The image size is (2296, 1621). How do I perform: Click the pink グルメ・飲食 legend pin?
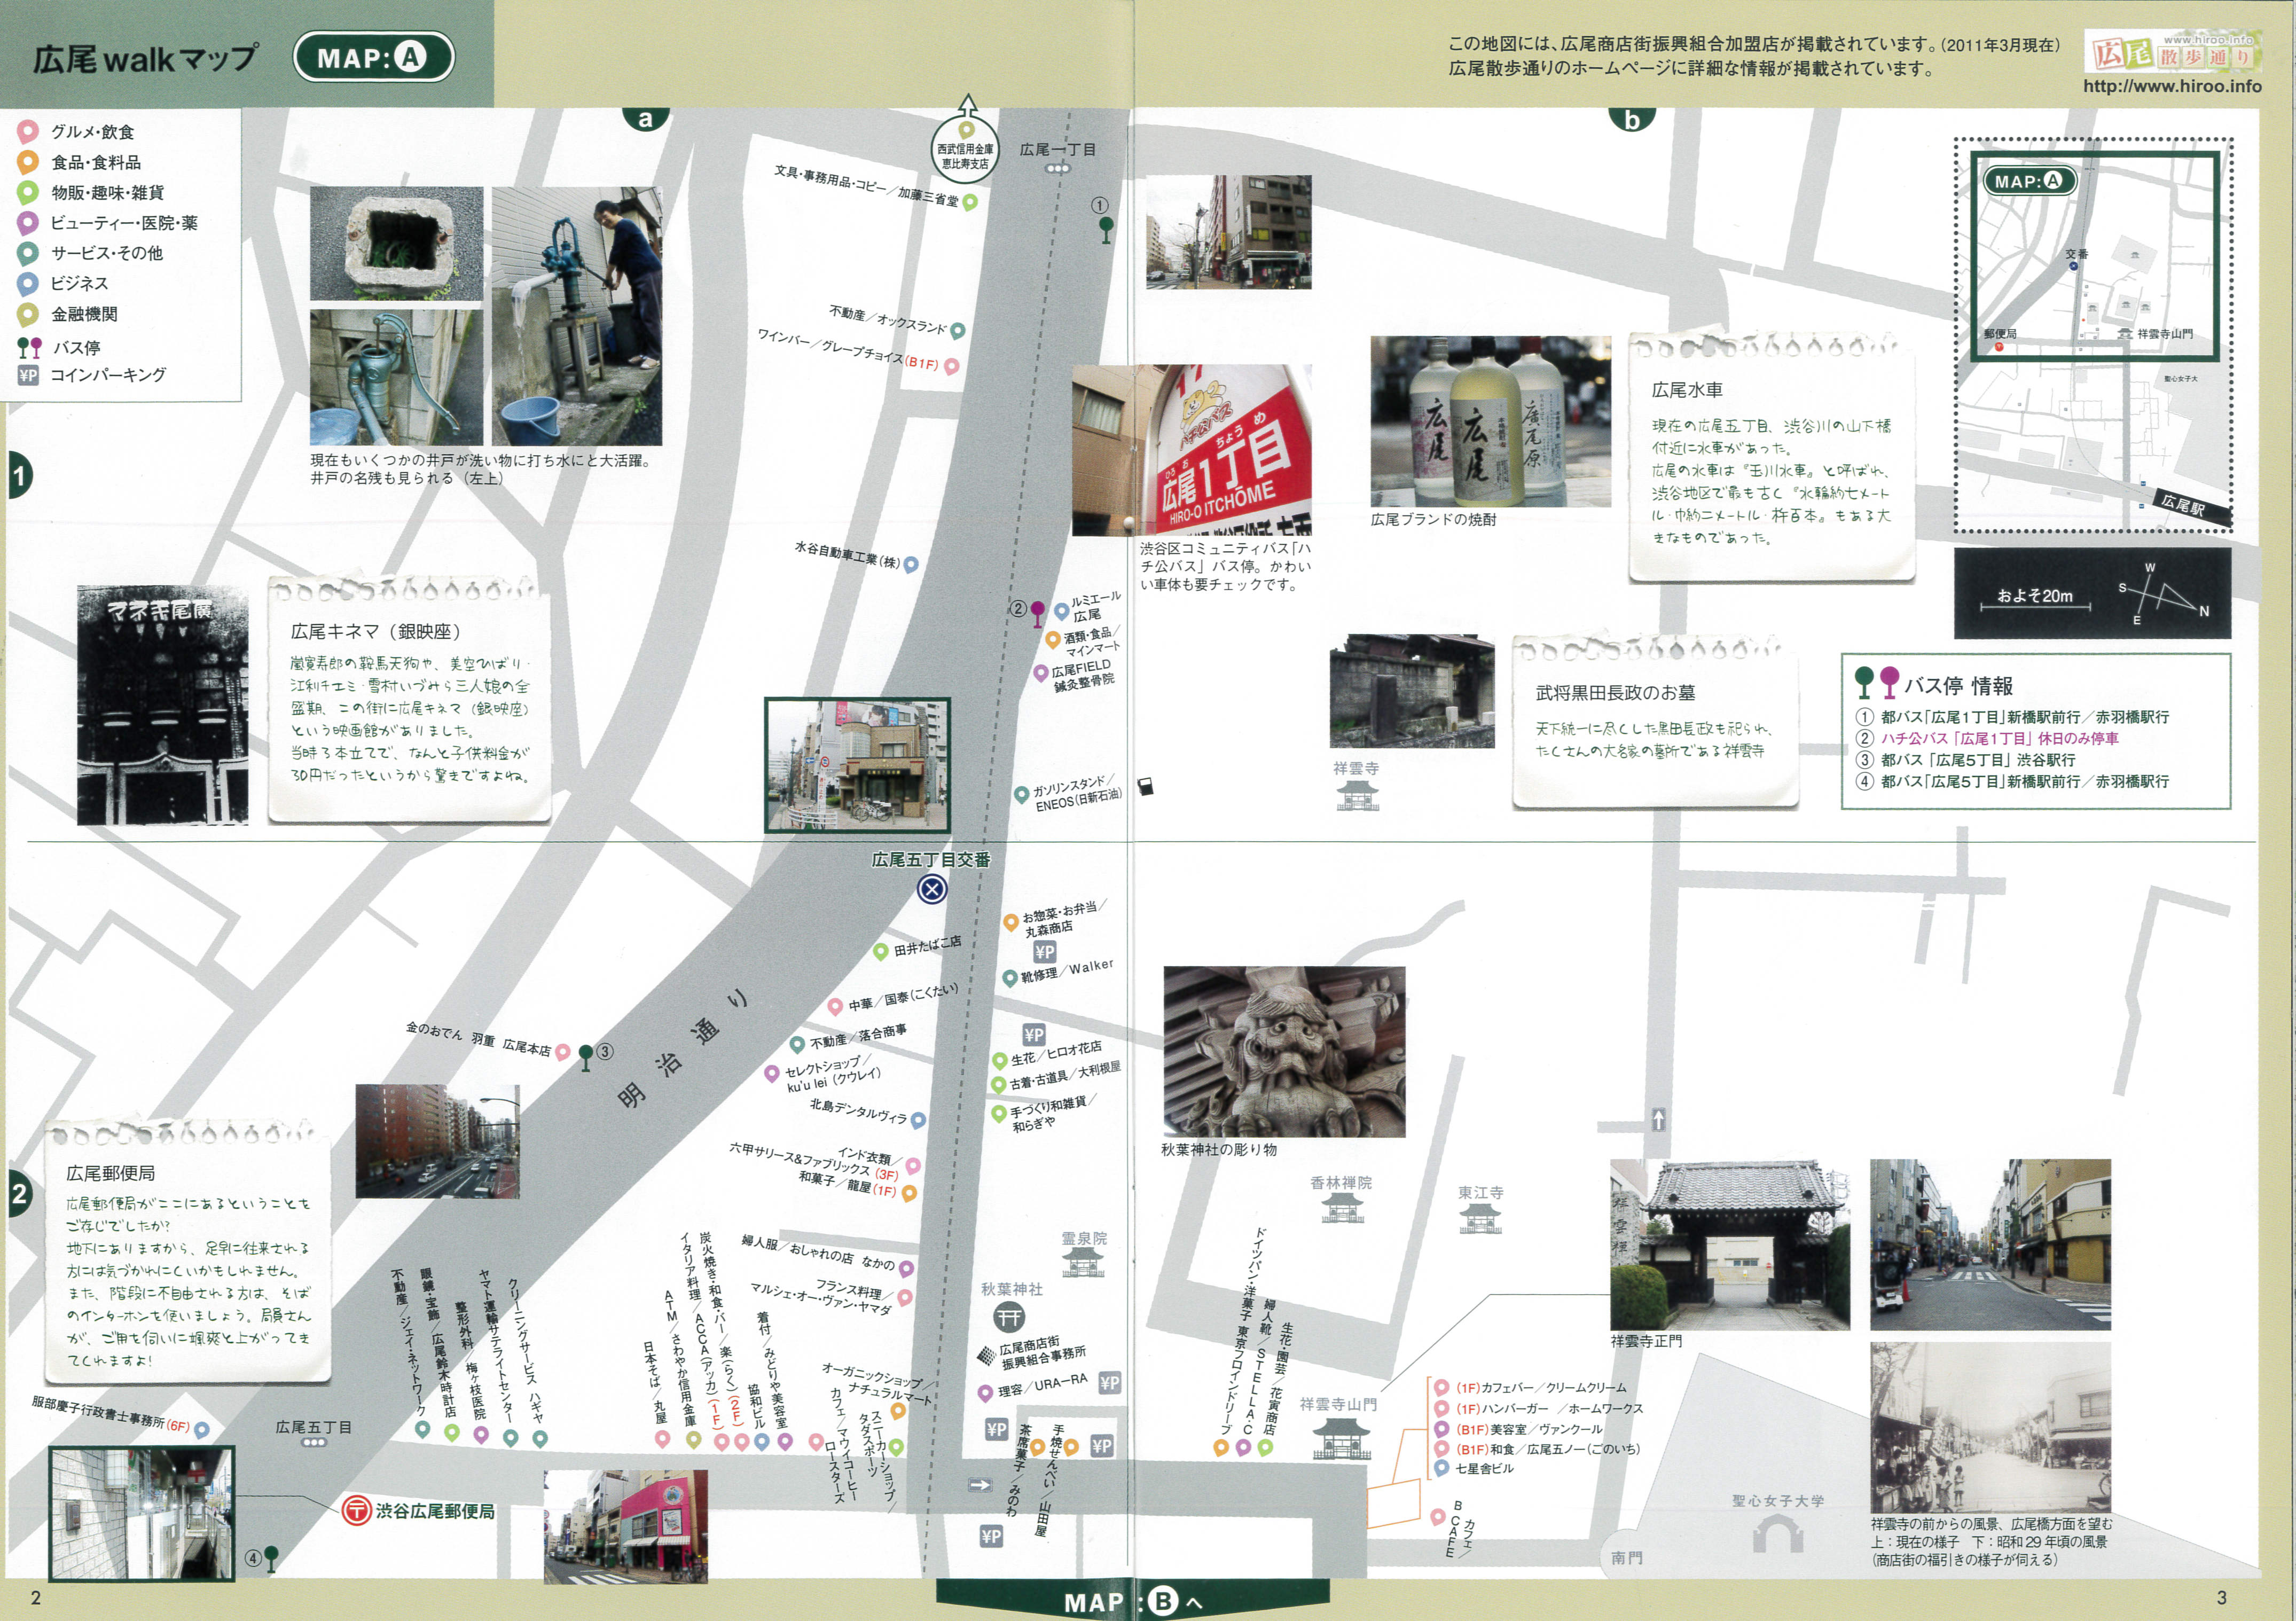pyautogui.click(x=28, y=131)
